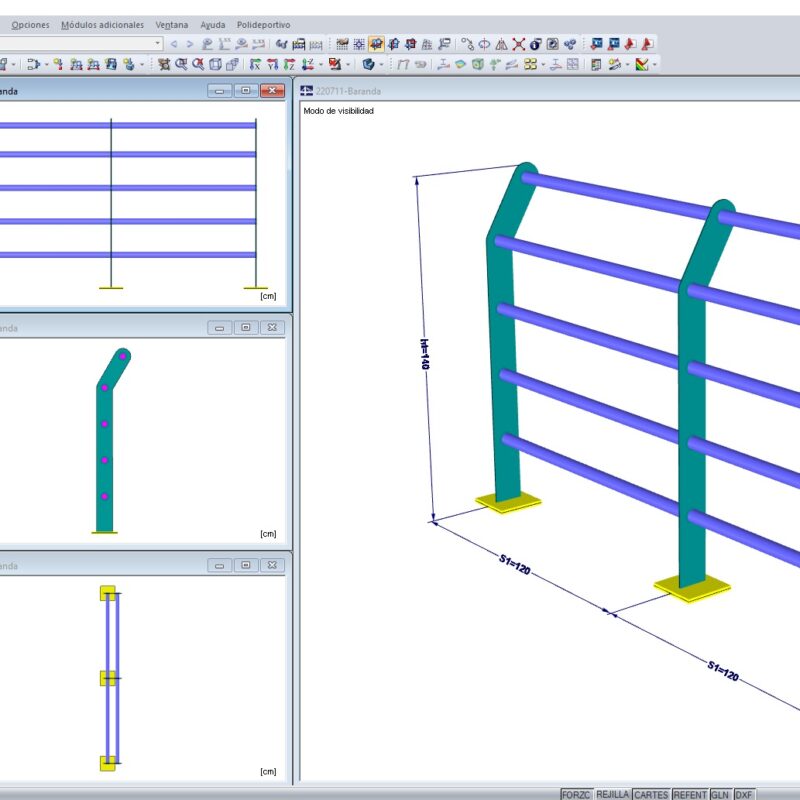Toggle the visibility mode icon (highlighted)
800x800 pixels.
(376, 44)
